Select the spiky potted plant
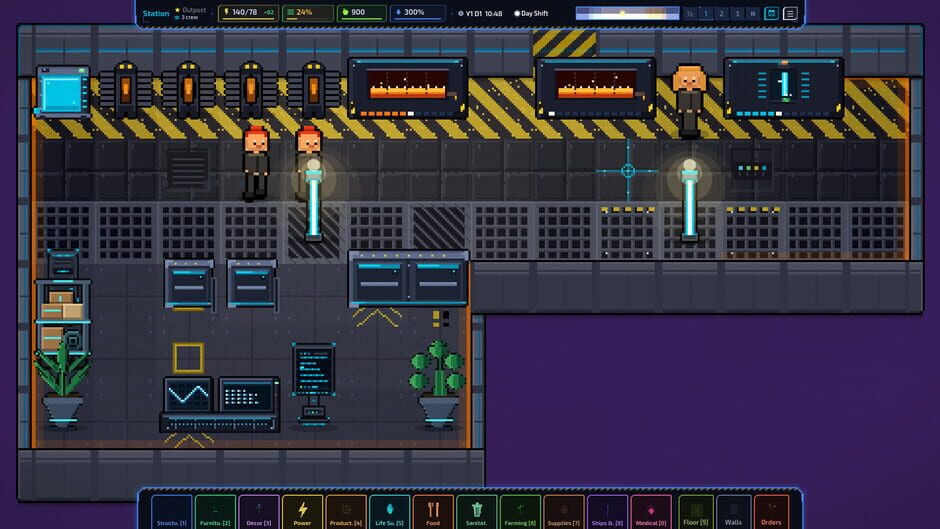Screen dimensions: 940x529 click(x=62, y=384)
